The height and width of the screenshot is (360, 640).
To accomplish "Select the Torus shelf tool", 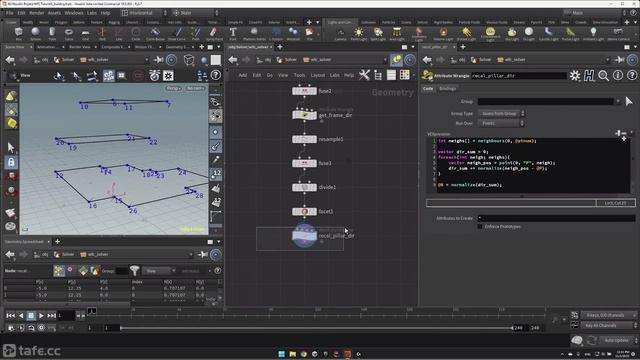I will [69, 33].
